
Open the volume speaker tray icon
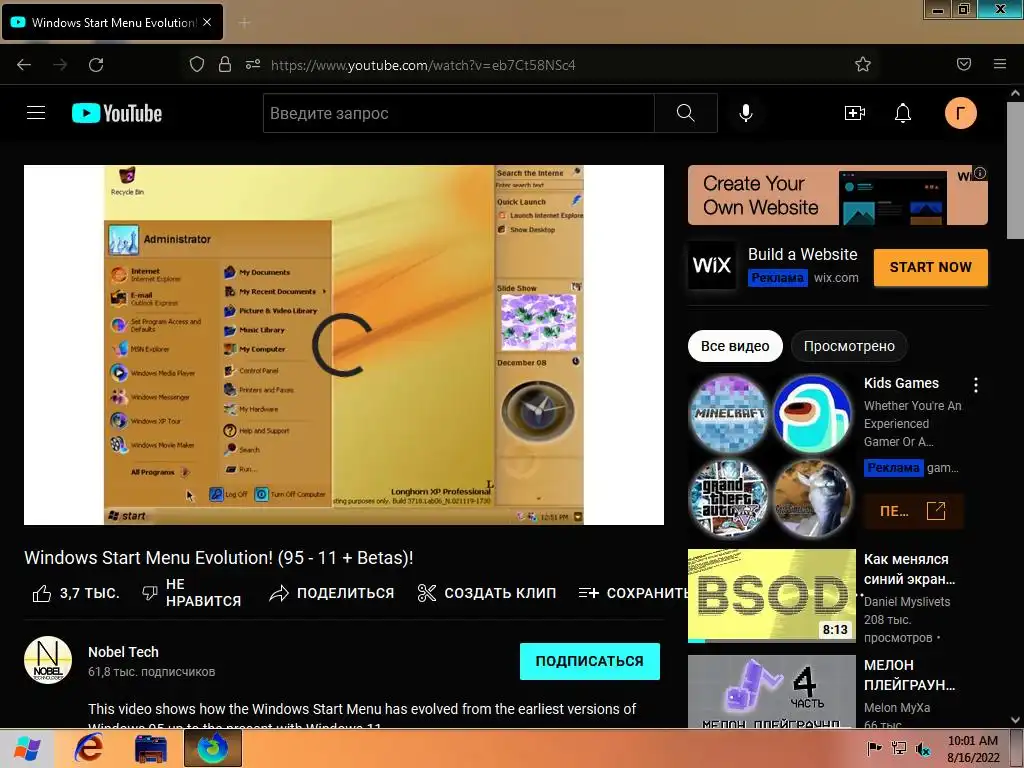click(923, 749)
